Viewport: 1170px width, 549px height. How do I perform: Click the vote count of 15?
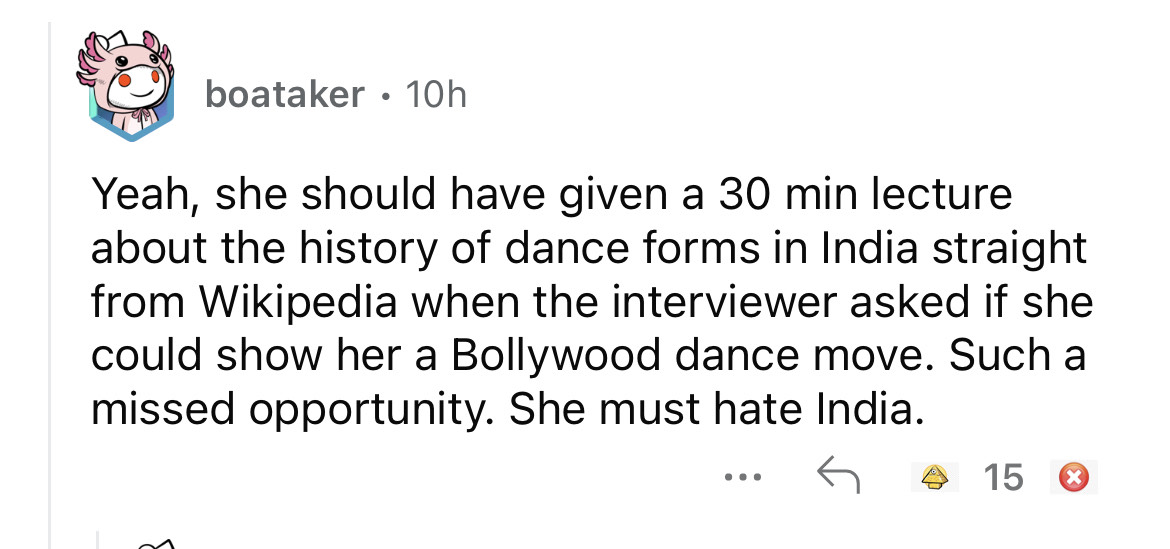(x=1003, y=477)
